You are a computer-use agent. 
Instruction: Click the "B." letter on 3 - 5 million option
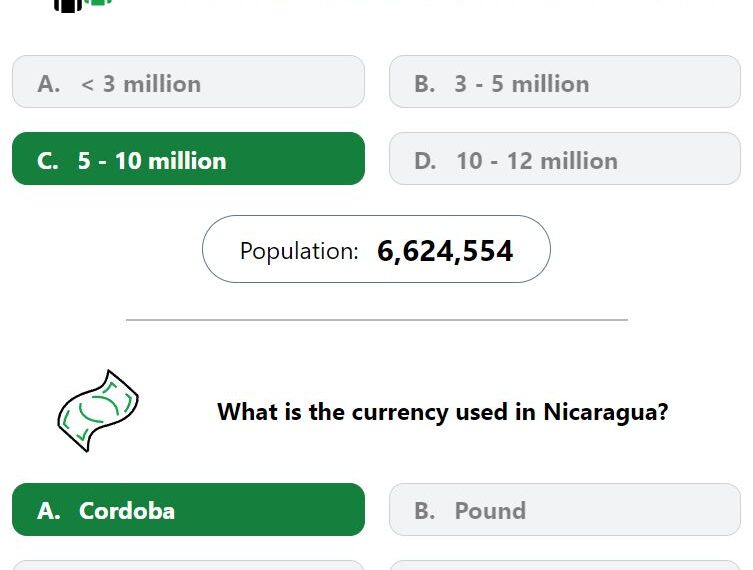(x=425, y=84)
